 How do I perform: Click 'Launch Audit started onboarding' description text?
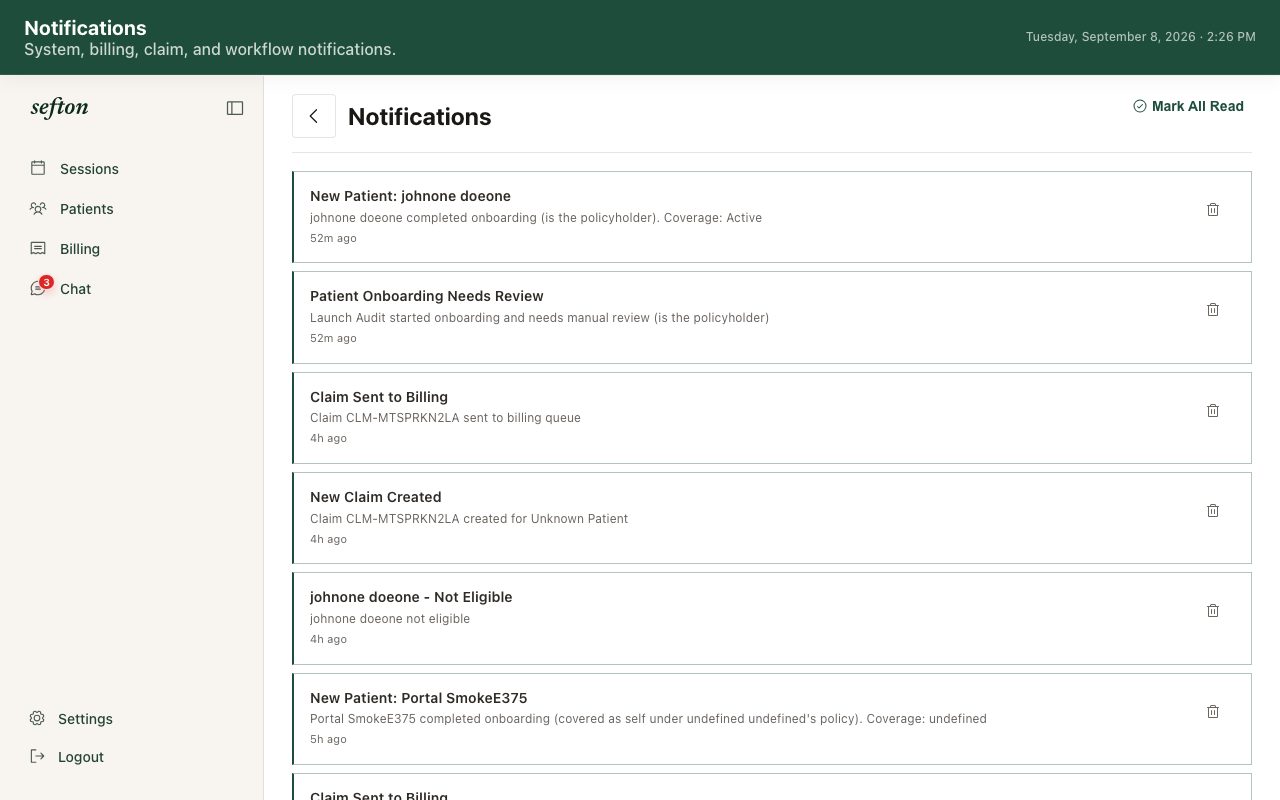pos(539,318)
